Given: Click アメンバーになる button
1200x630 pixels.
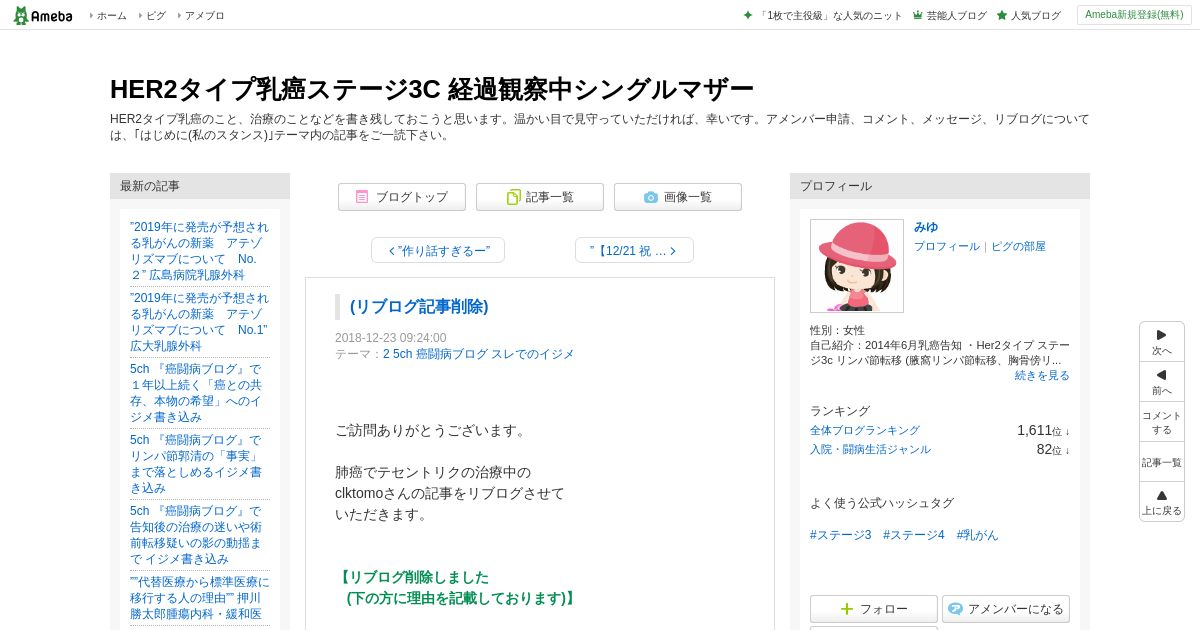Looking at the screenshot, I should click(1006, 609).
